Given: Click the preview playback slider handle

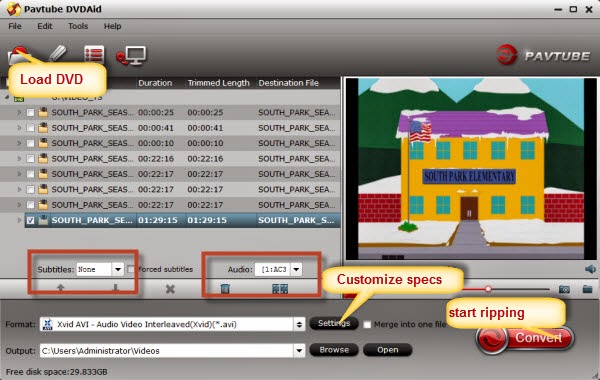Looking at the screenshot, I should [488, 289].
